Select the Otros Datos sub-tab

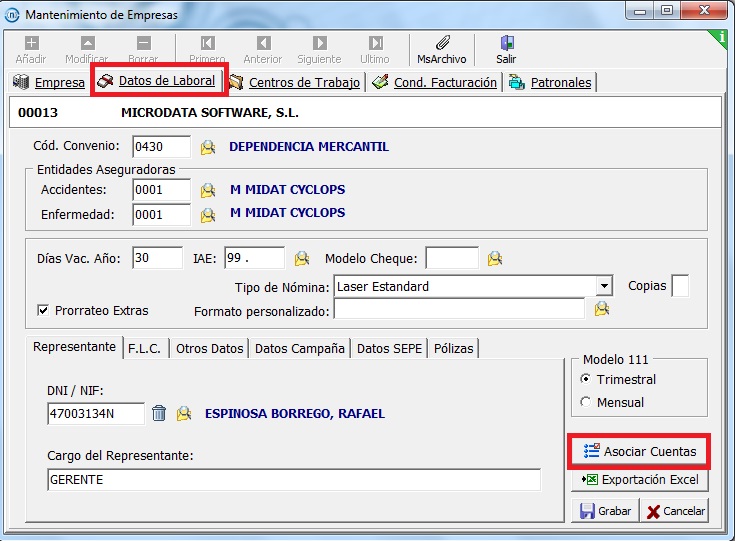click(x=210, y=349)
